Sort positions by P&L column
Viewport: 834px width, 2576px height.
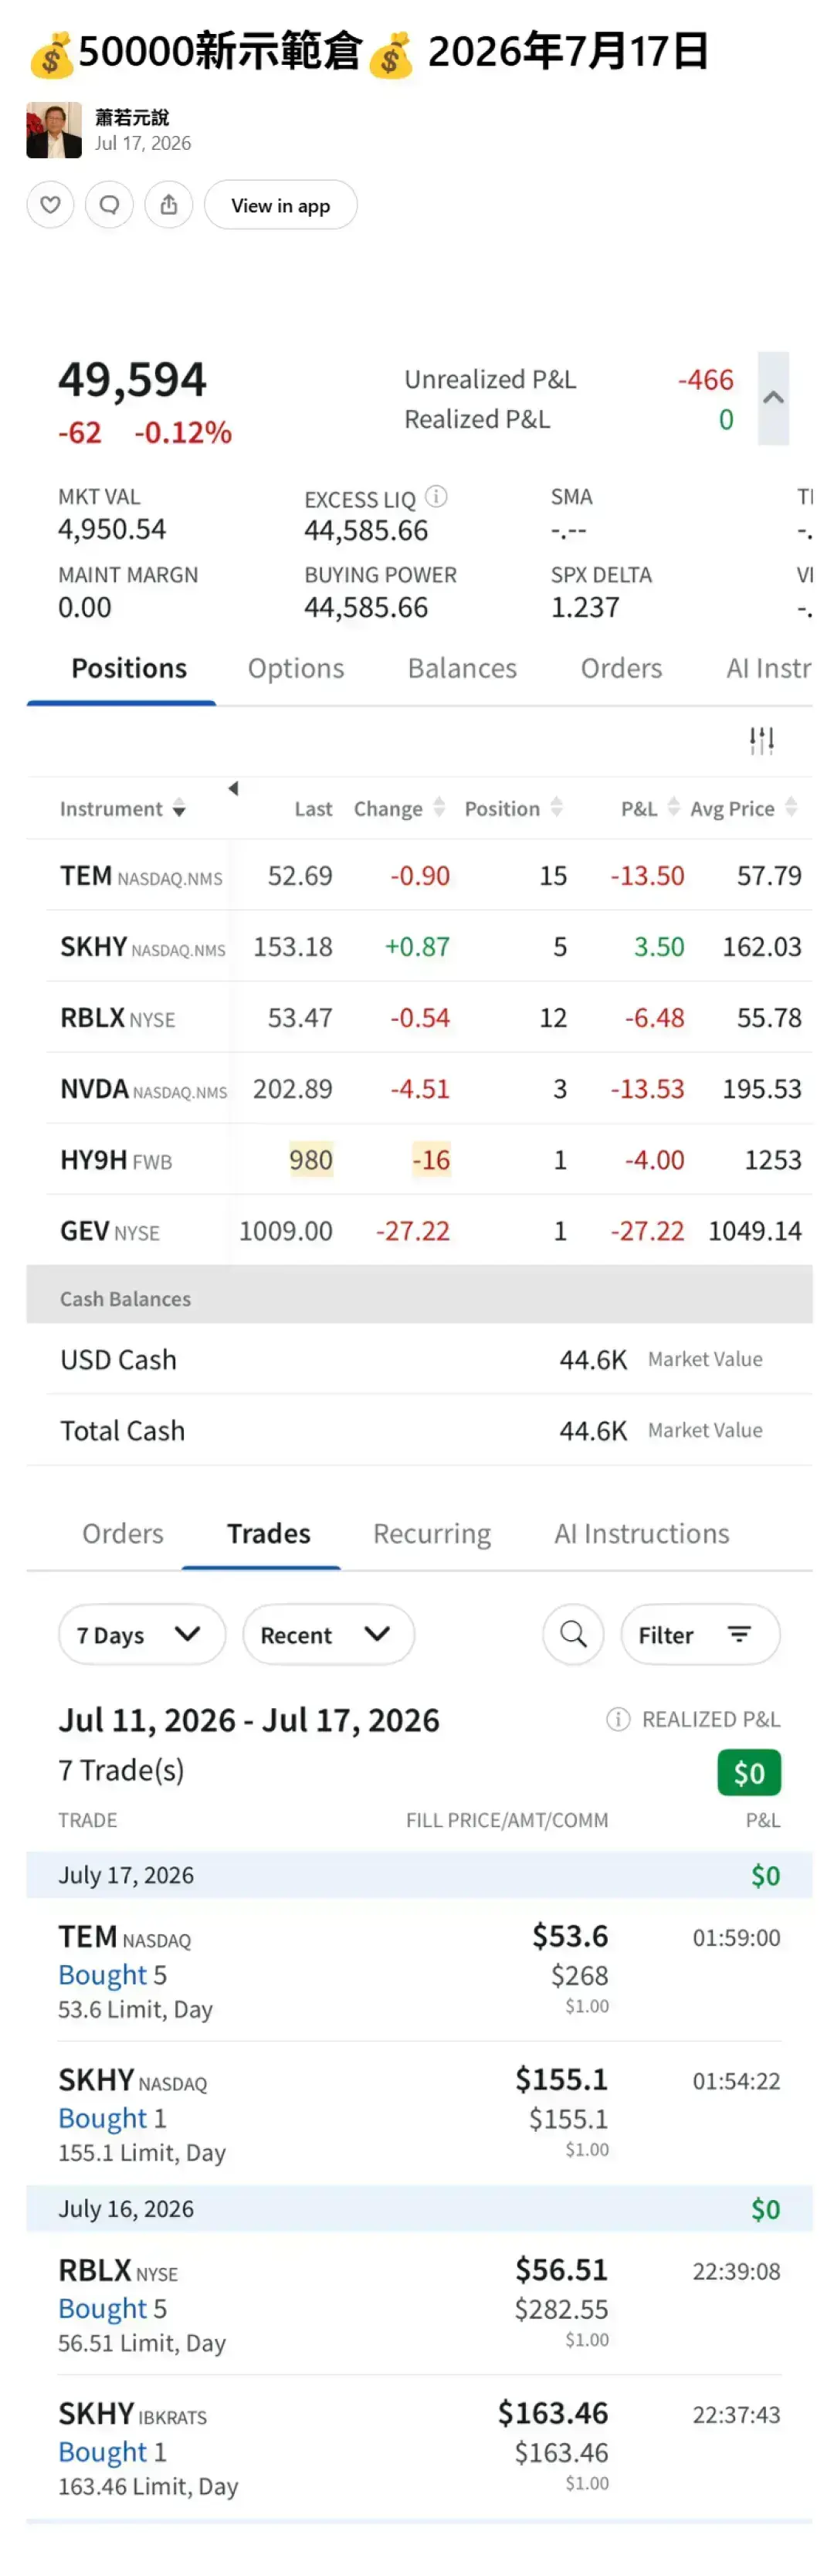(x=650, y=808)
